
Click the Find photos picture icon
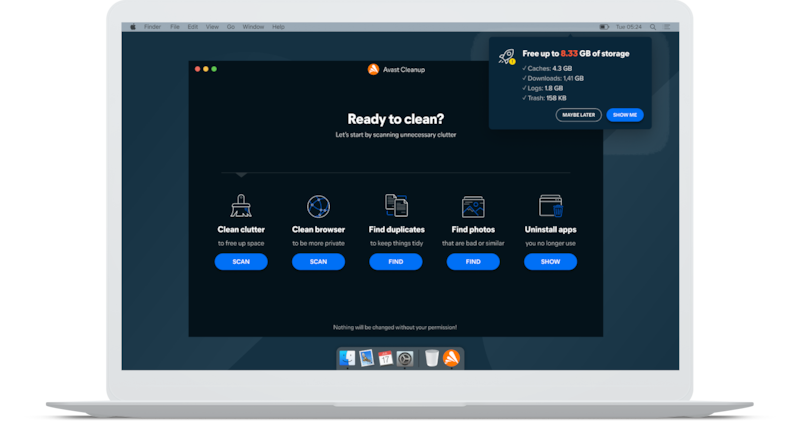coord(473,206)
